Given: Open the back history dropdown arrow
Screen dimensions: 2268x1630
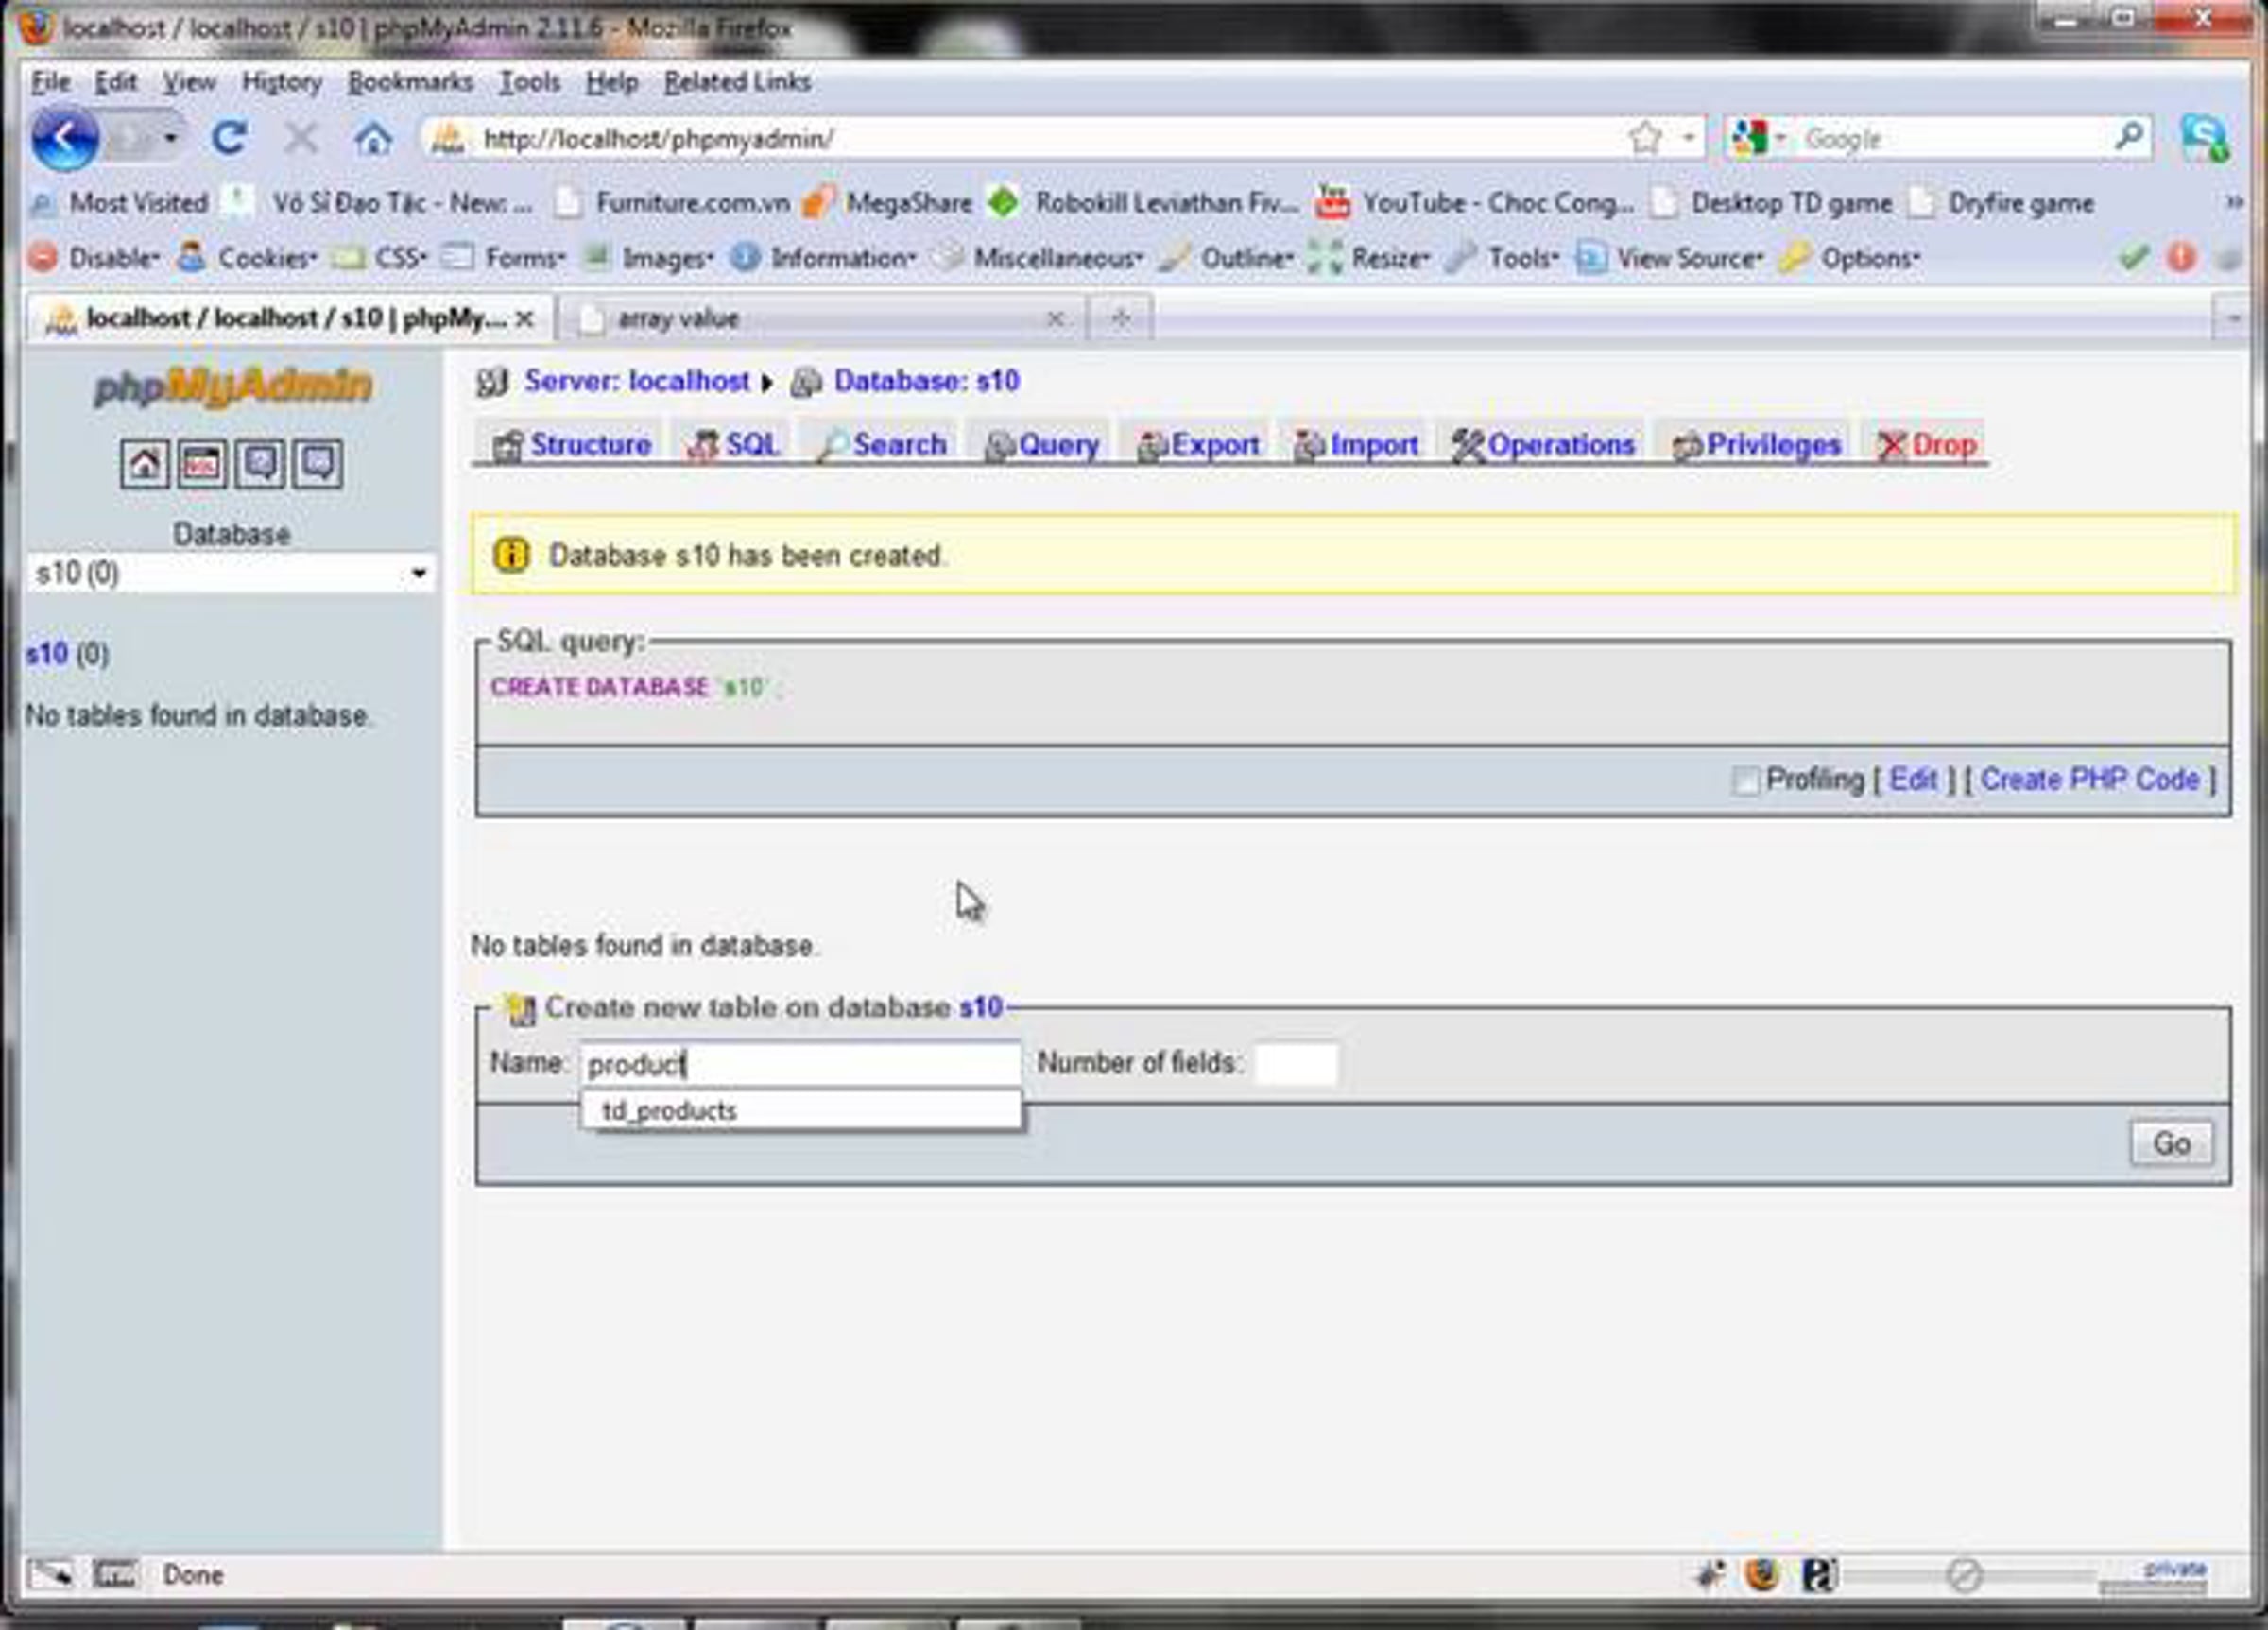Looking at the screenshot, I should pos(171,137).
